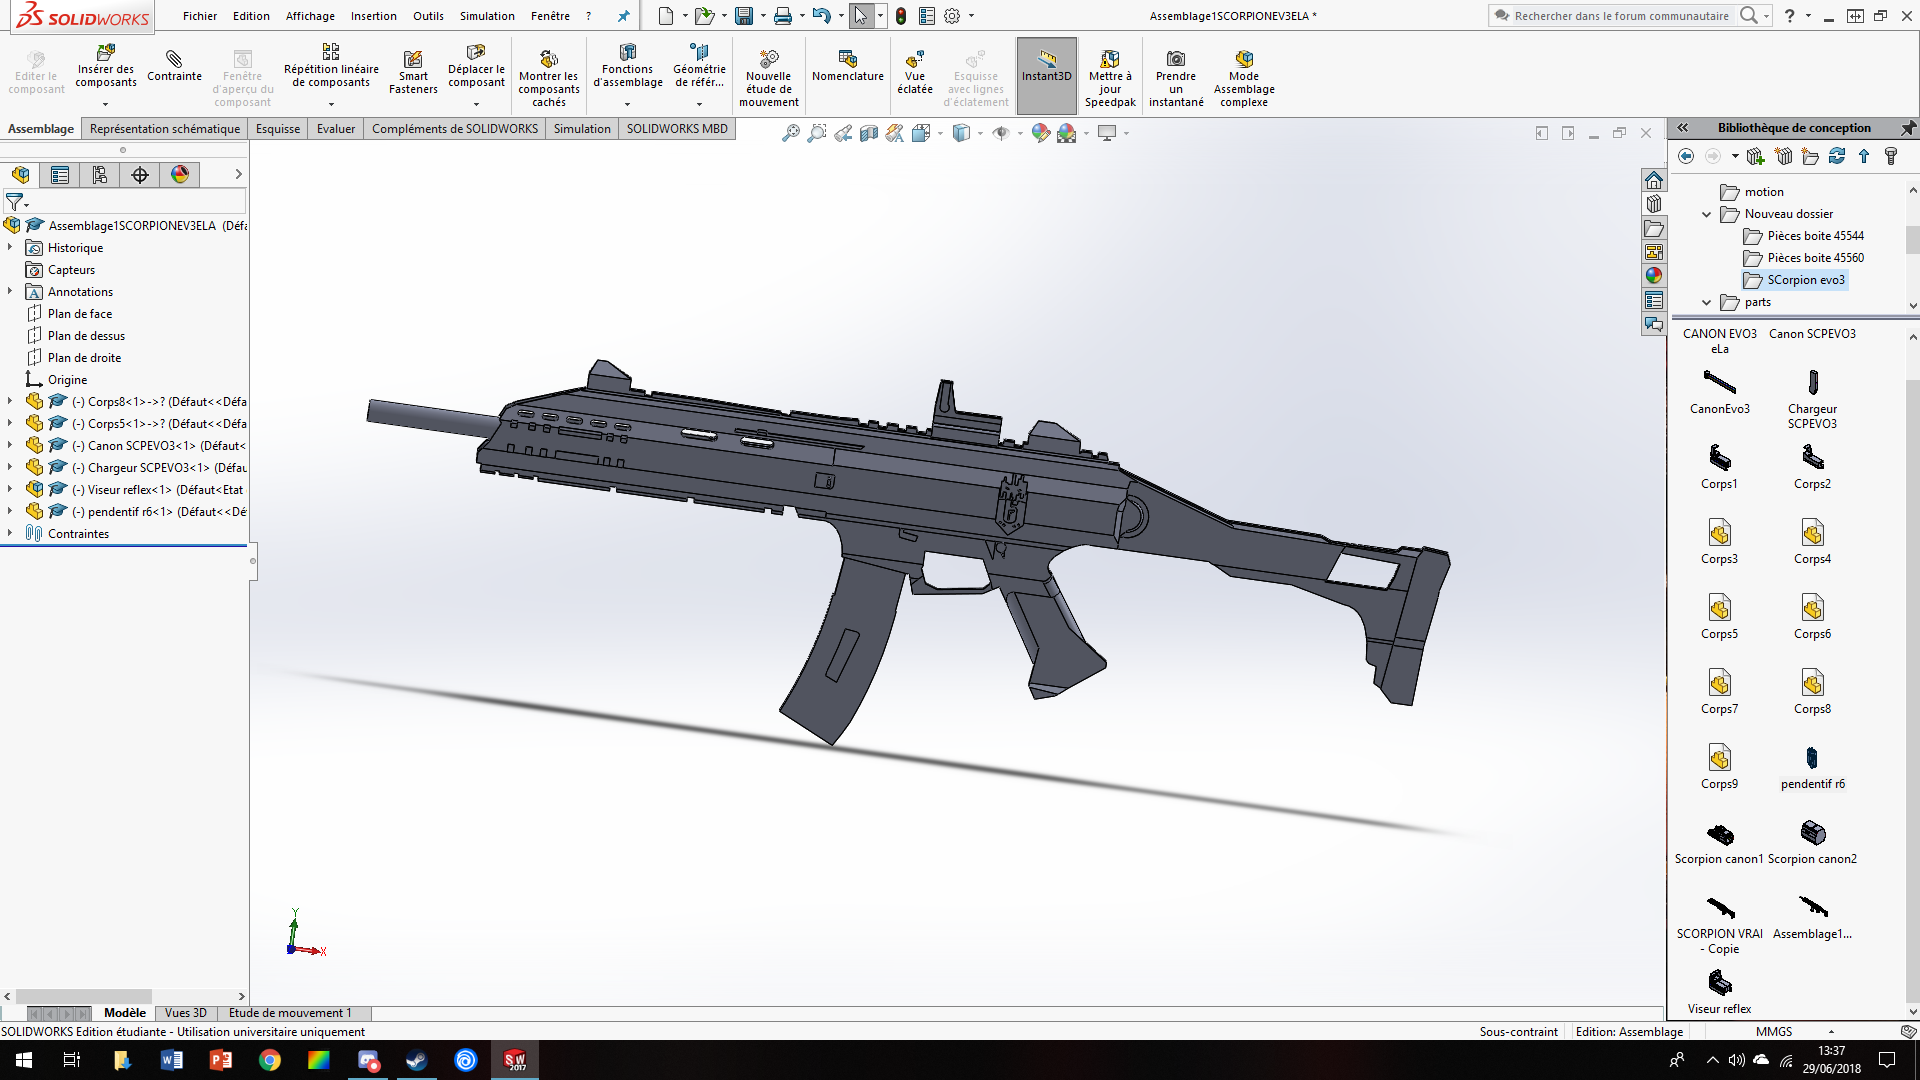Select Origine in the feature tree

67,379
